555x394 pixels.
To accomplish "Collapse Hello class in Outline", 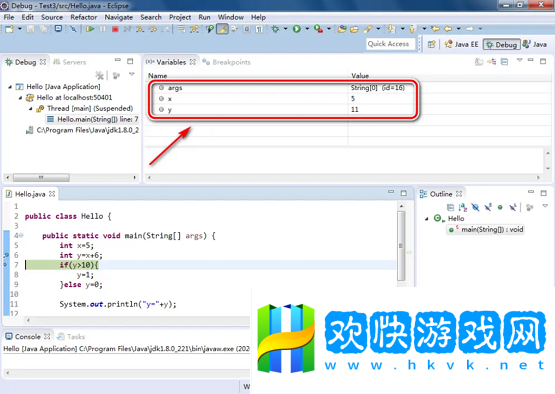I will tap(427, 219).
